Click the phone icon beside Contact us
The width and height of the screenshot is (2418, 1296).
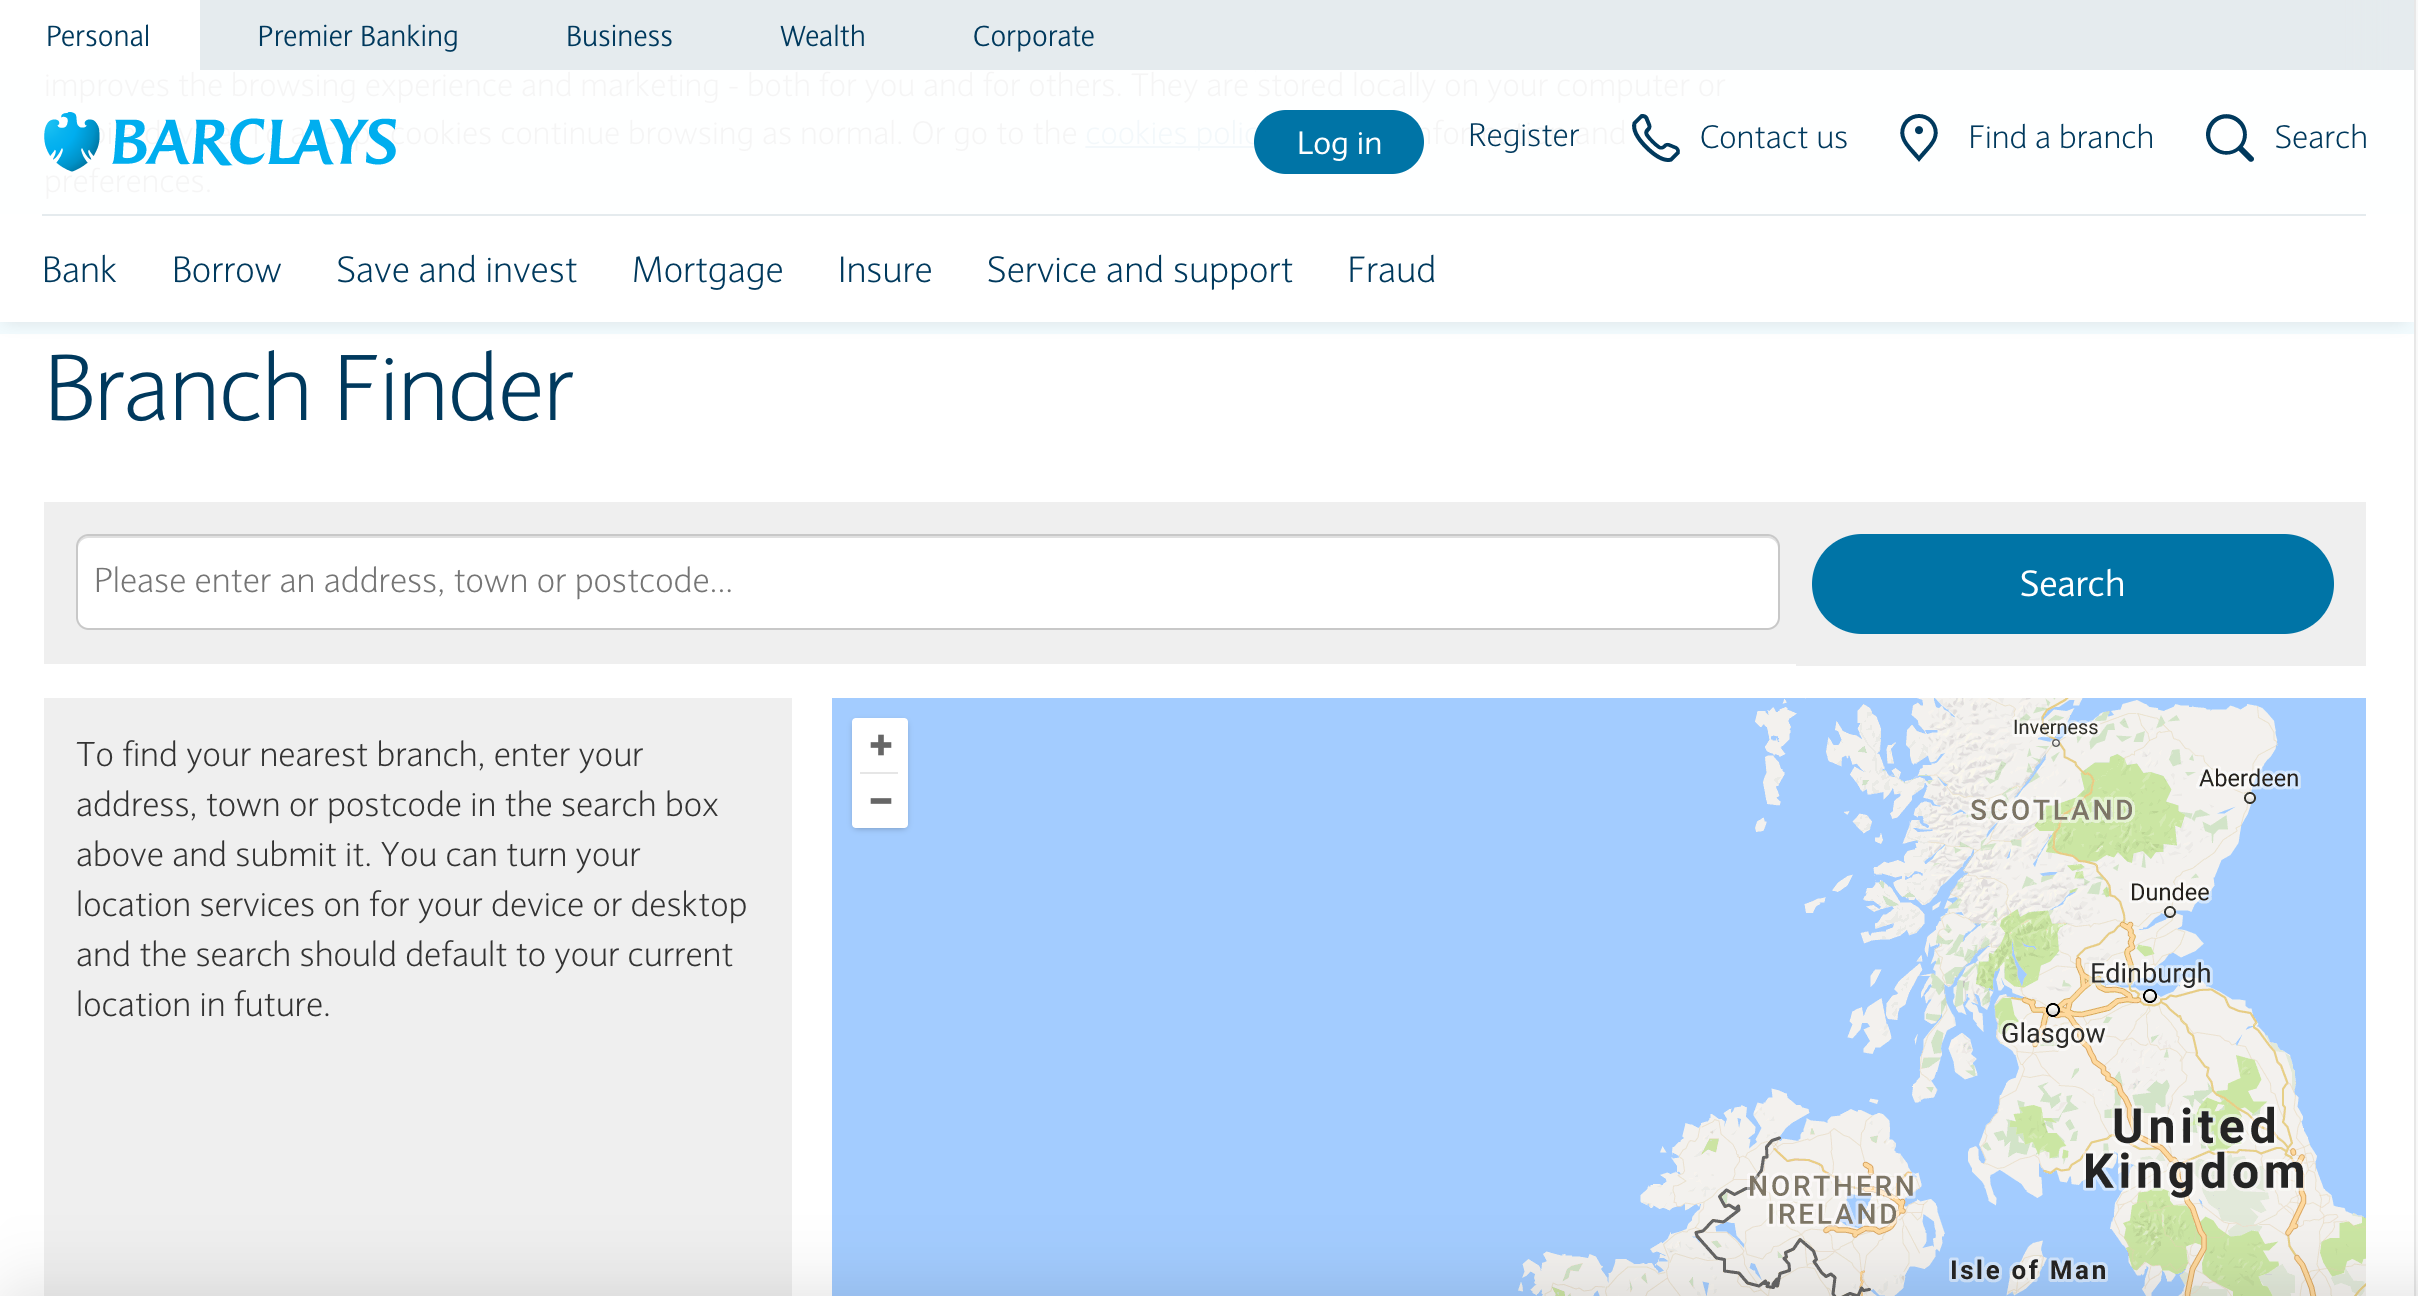pyautogui.click(x=1656, y=137)
